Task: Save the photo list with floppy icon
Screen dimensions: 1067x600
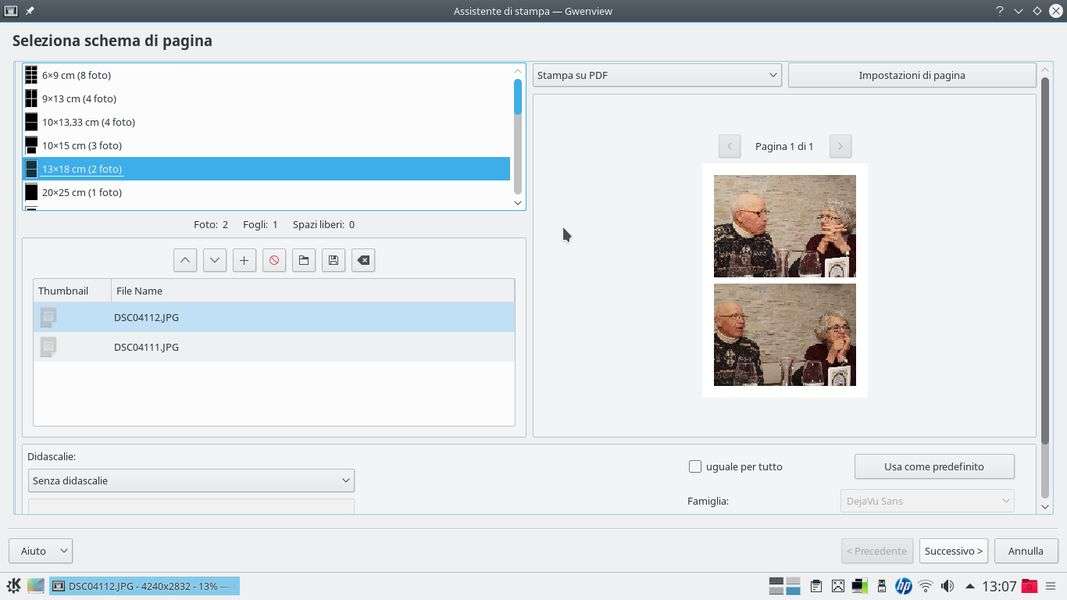Action: click(x=334, y=260)
